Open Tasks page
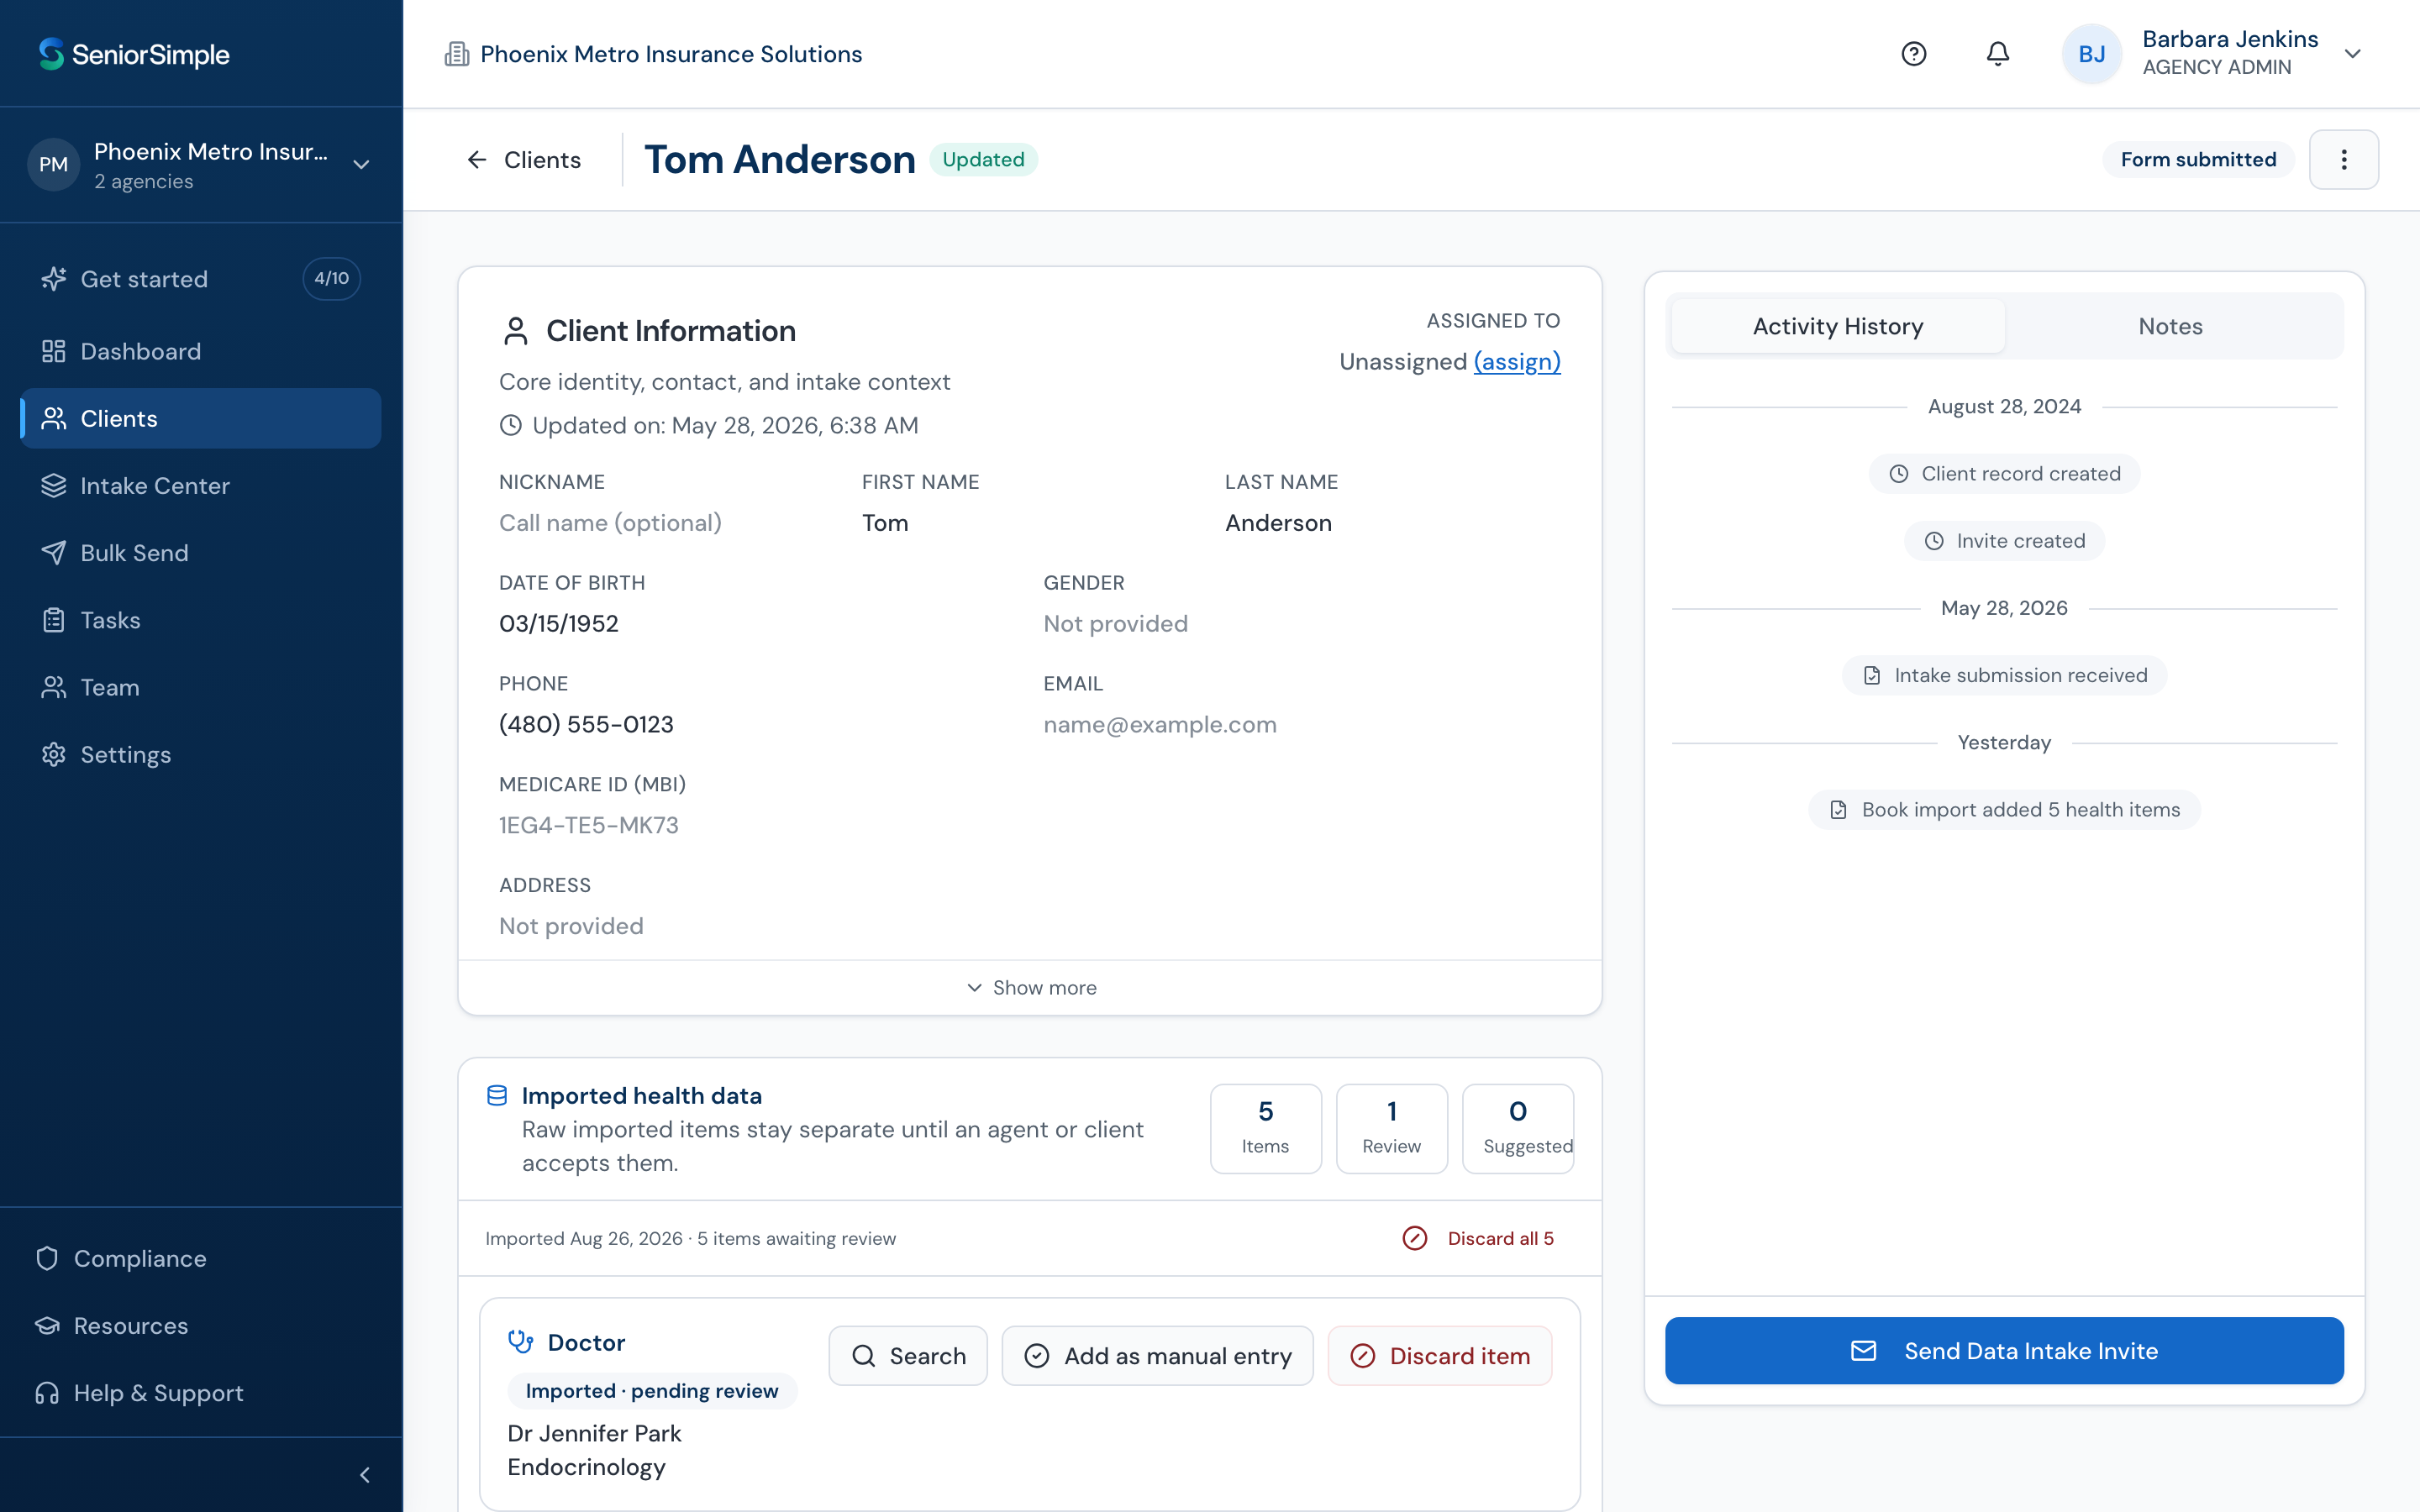This screenshot has width=2420, height=1512. pos(200,620)
